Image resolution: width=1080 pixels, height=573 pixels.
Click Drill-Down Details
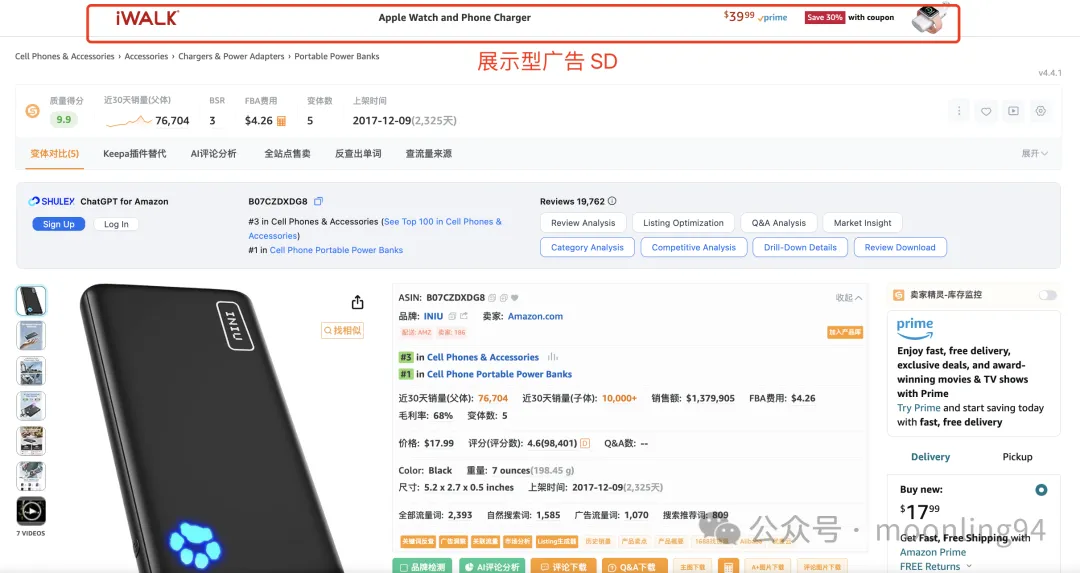[x=800, y=247]
